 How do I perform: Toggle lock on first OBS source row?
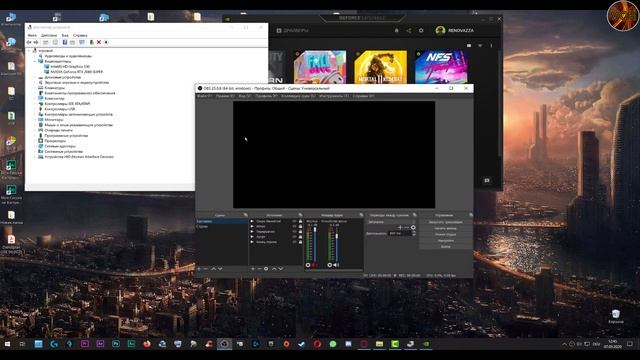point(300,221)
